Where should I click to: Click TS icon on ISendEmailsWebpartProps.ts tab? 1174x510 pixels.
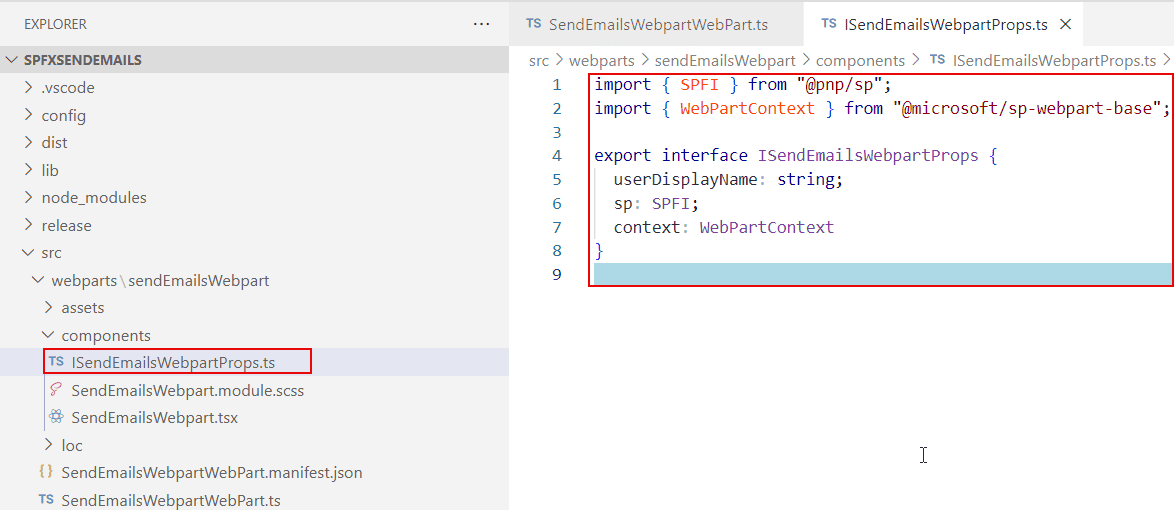tap(829, 23)
